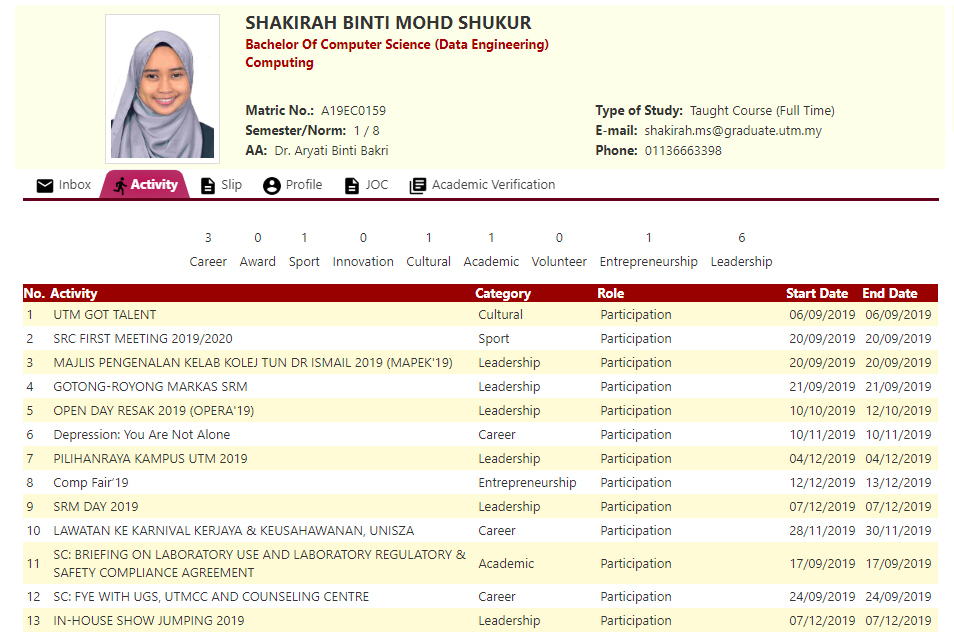
Task: Click the Academic Verification list icon
Action: 418,185
